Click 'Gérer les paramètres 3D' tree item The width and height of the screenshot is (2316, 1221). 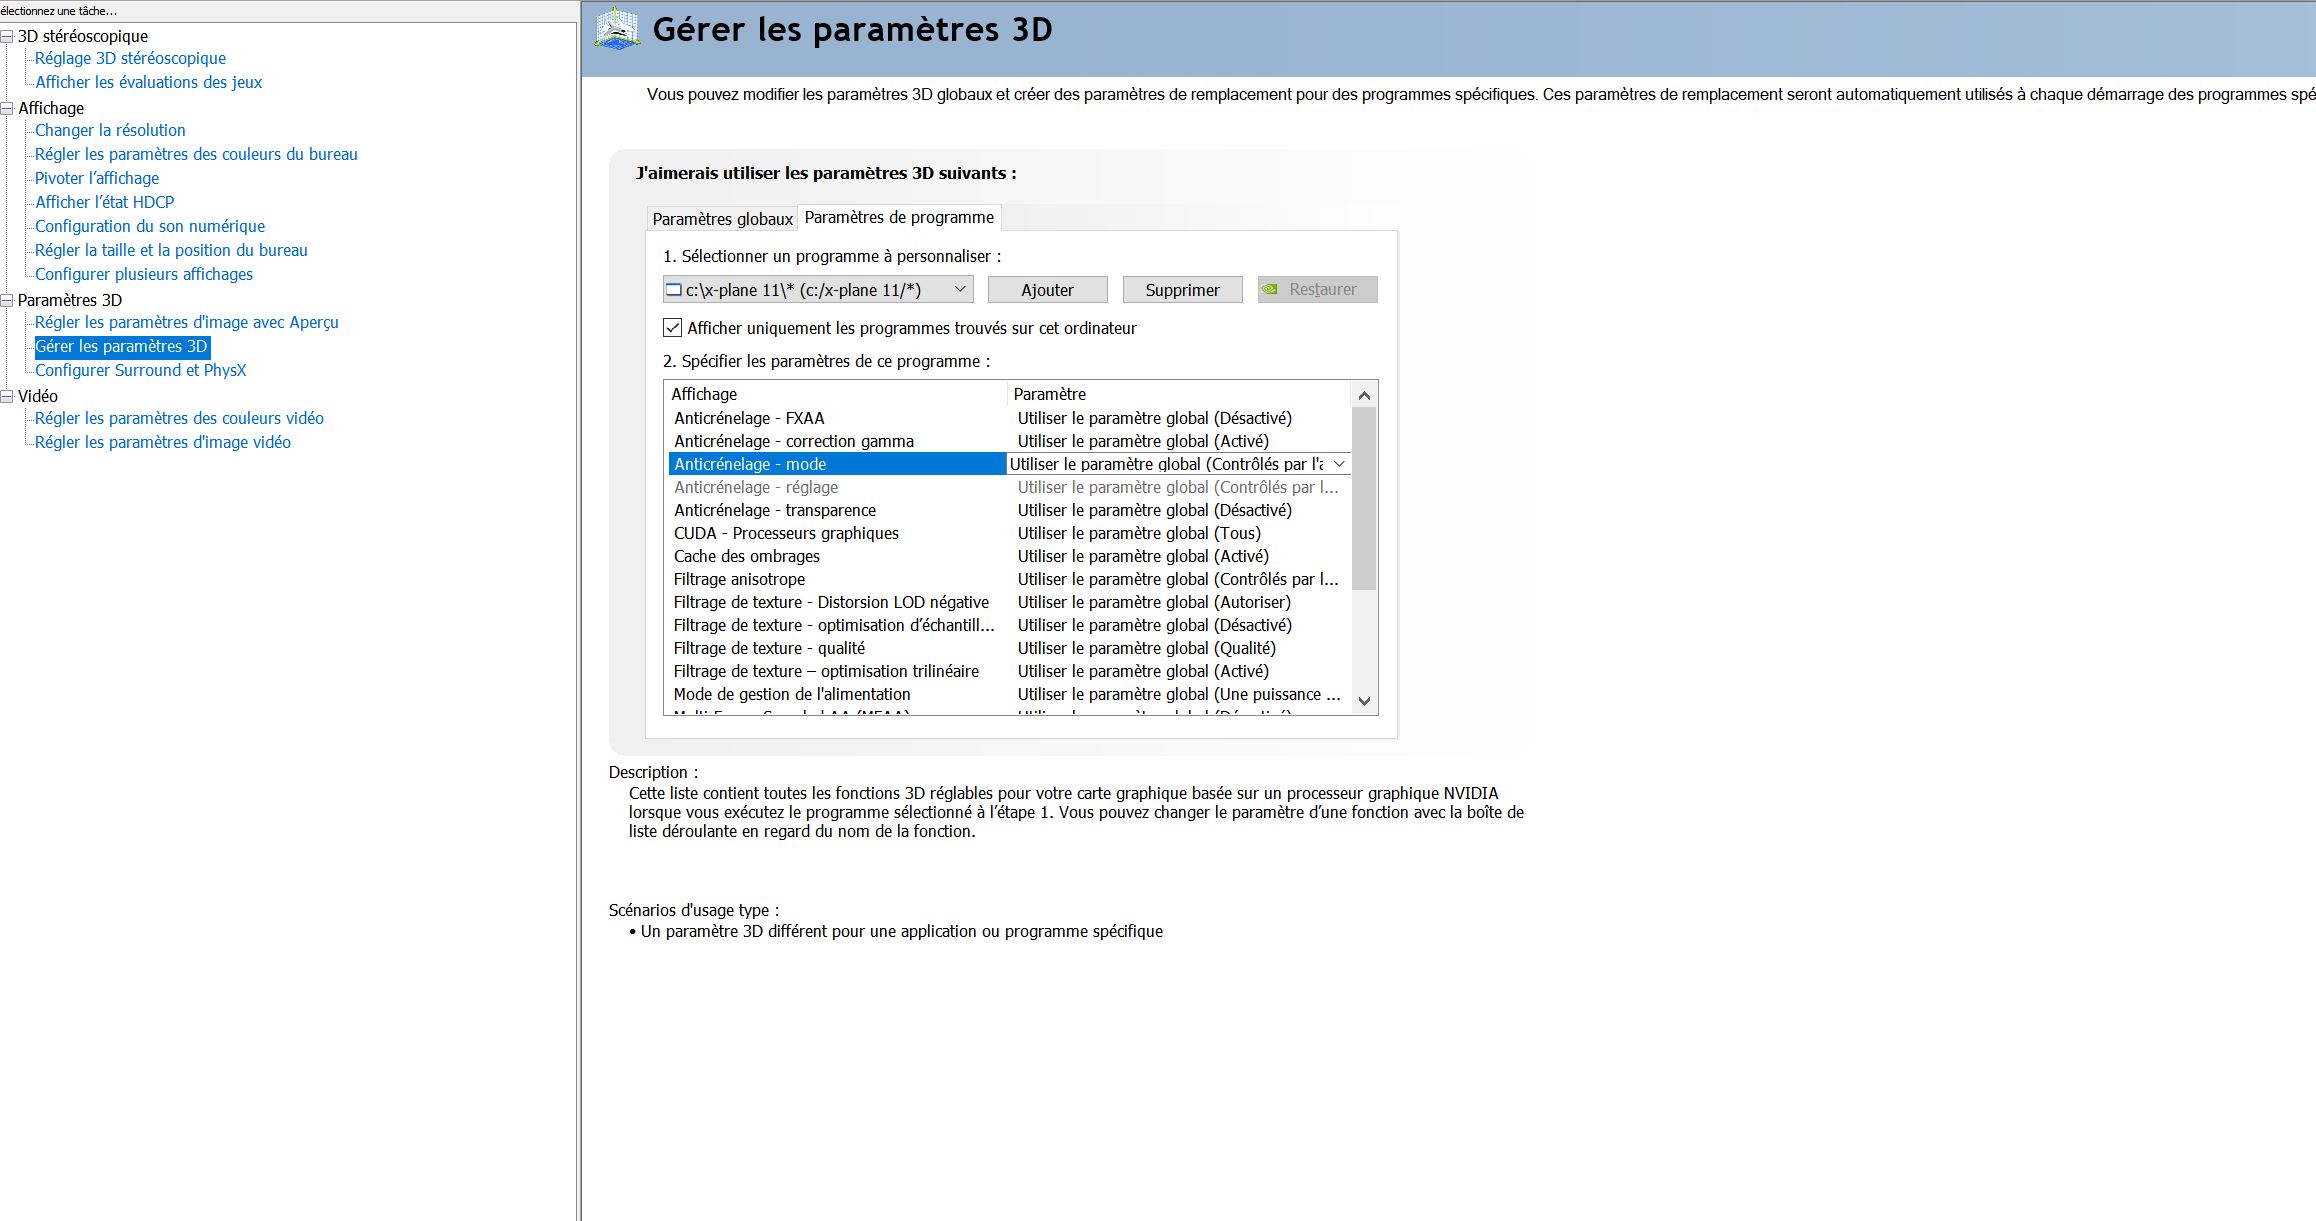click(x=123, y=346)
